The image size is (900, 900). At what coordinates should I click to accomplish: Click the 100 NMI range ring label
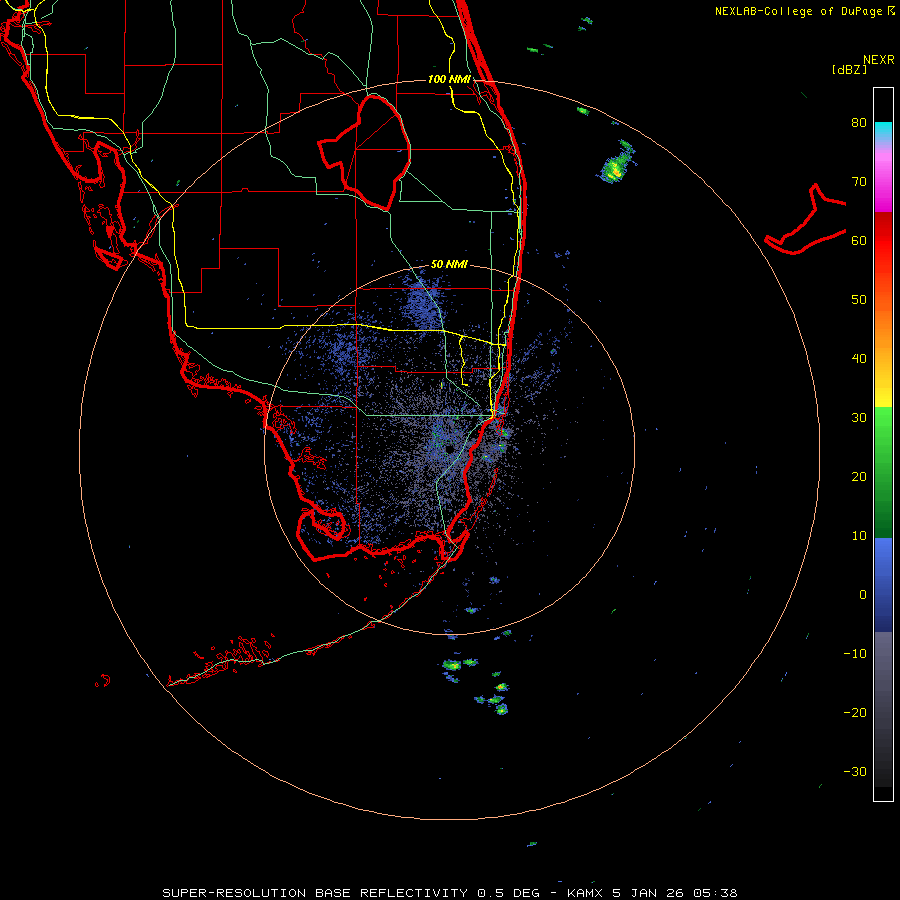coord(449,79)
